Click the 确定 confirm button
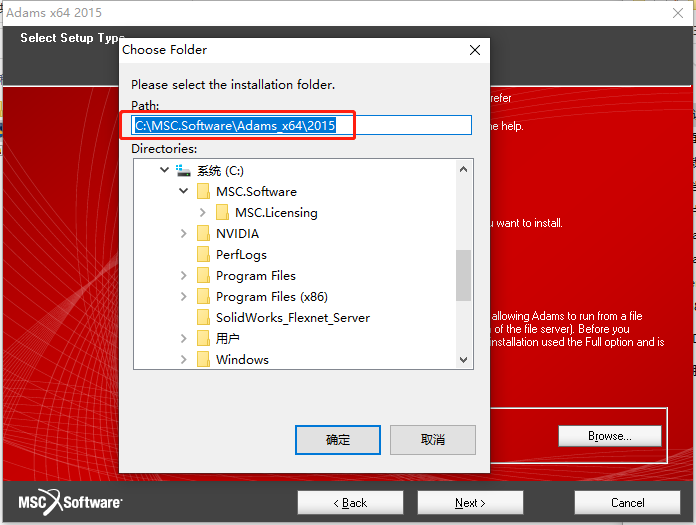The image size is (696, 525). click(338, 439)
